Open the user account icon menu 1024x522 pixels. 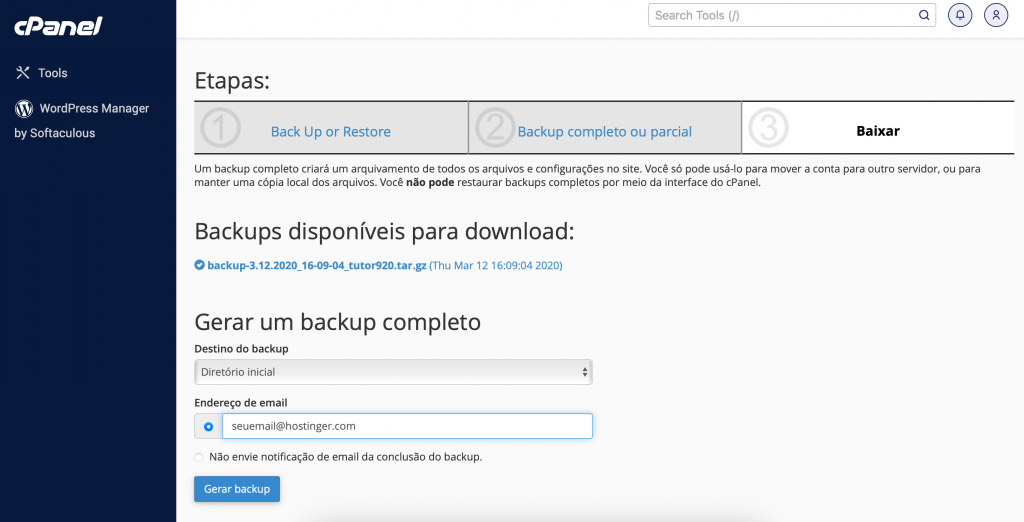click(x=996, y=15)
